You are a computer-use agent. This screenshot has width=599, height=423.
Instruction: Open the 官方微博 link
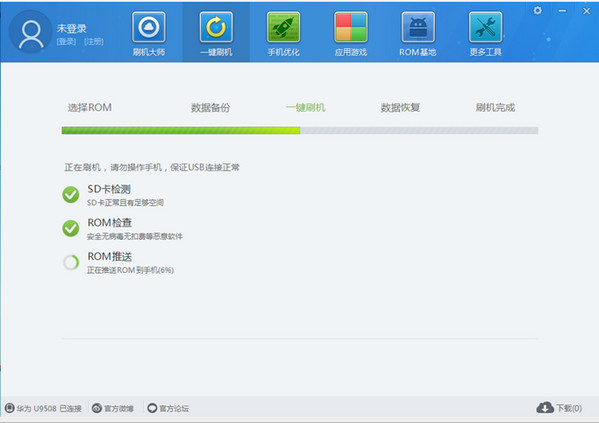coord(113,408)
